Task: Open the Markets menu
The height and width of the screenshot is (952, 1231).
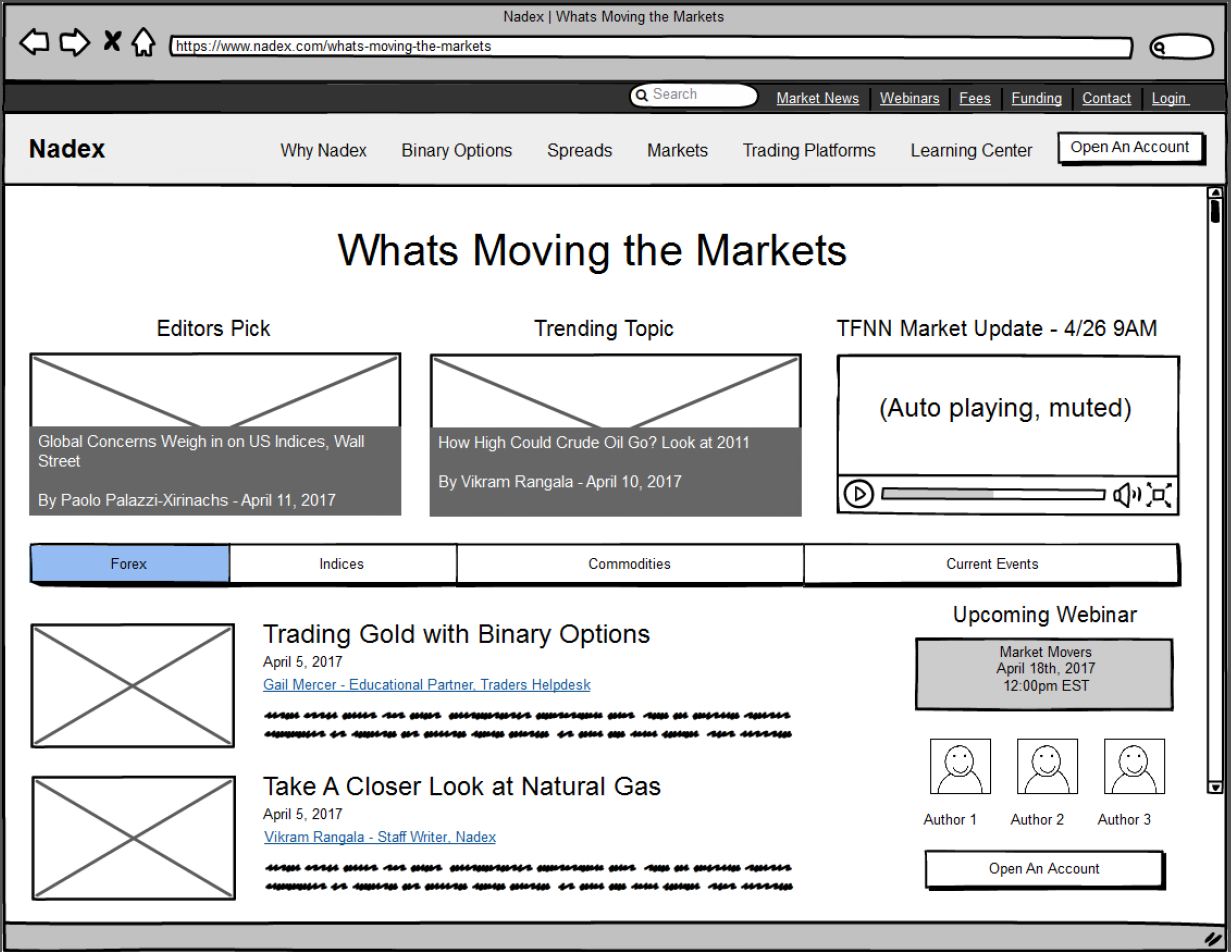Action: [677, 150]
